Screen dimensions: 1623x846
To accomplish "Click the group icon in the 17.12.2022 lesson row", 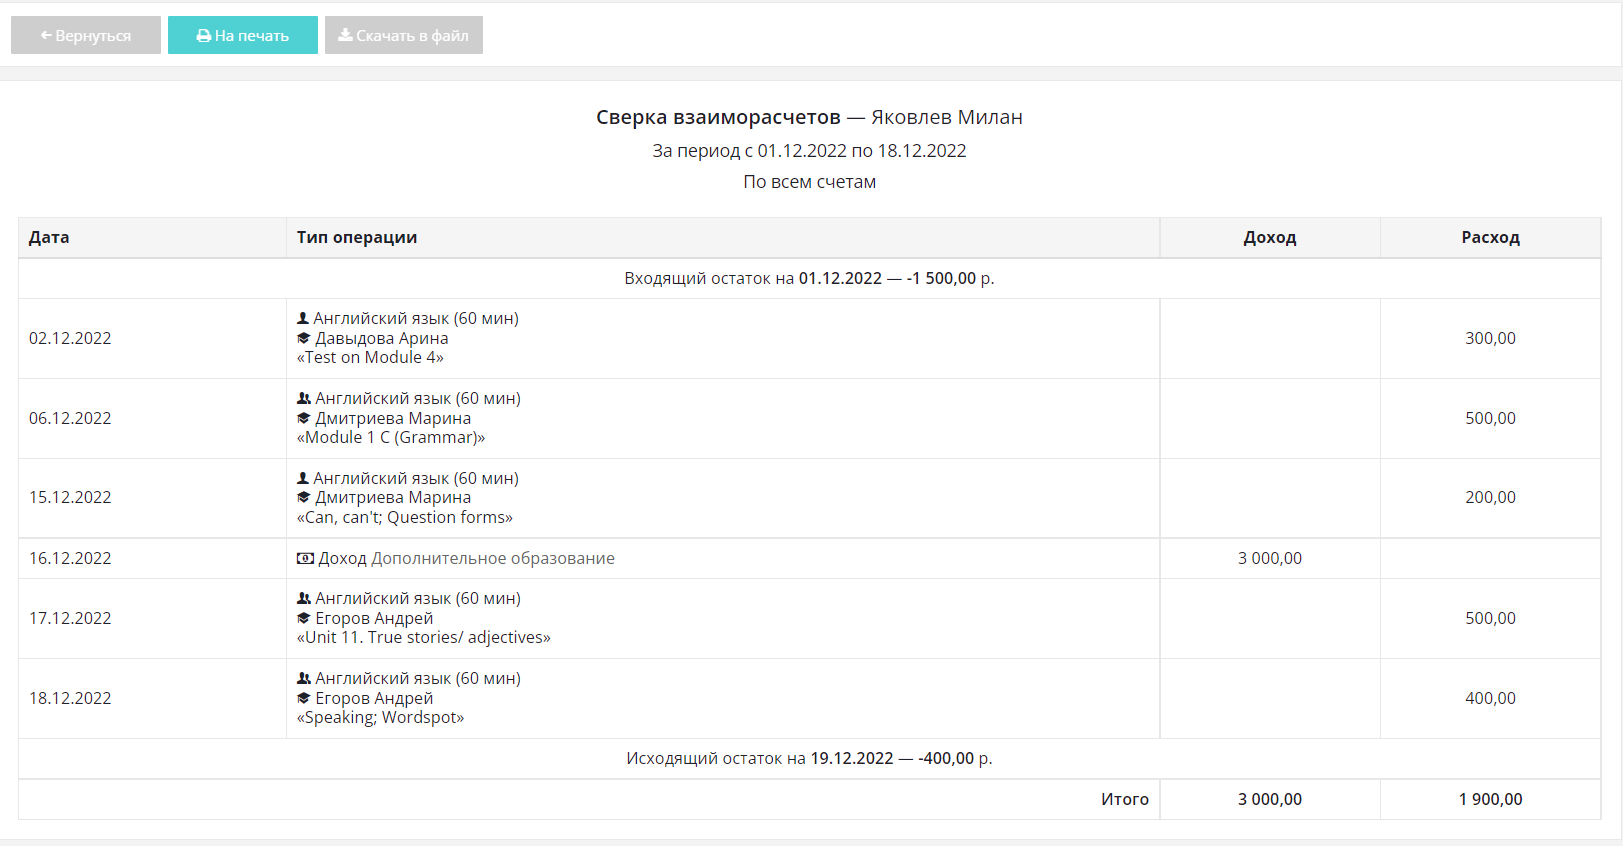I will (x=304, y=598).
